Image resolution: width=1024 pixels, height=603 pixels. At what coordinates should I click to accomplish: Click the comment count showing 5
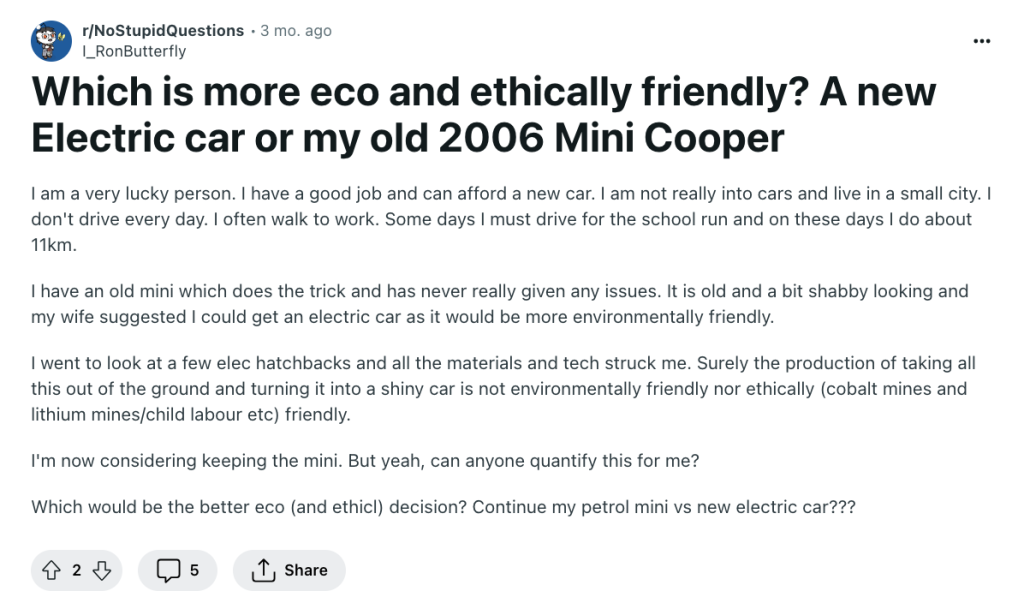coord(194,570)
